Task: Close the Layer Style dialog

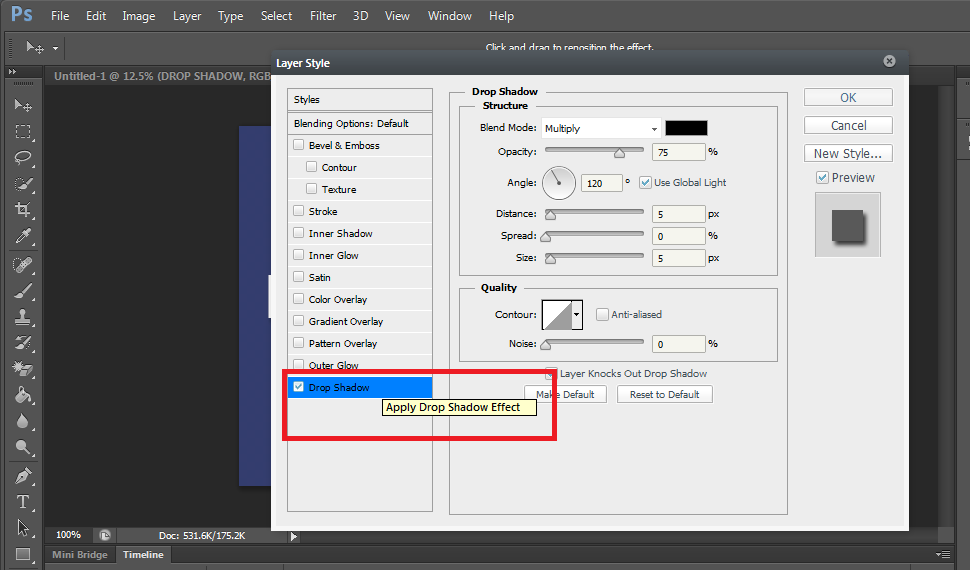Action: coord(889,61)
